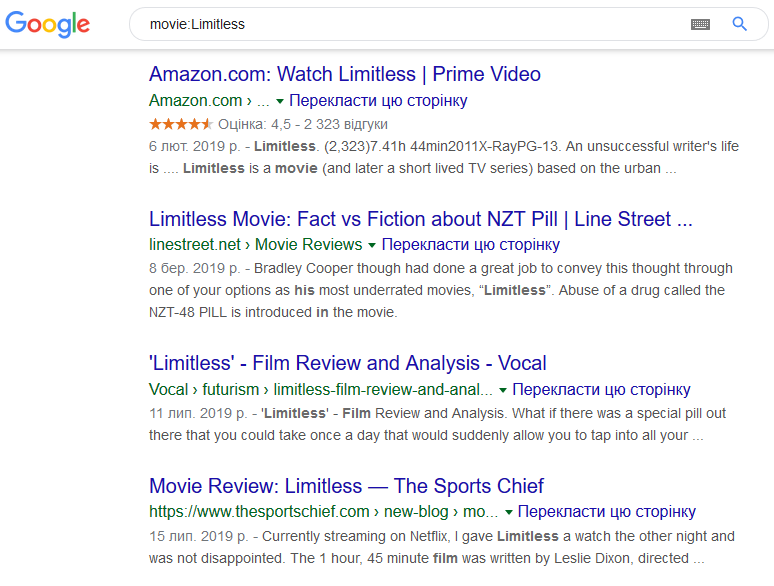This screenshot has height=586, width=774.
Task: Click the green Amazon.com breadcrumb URL
Action: (209, 100)
